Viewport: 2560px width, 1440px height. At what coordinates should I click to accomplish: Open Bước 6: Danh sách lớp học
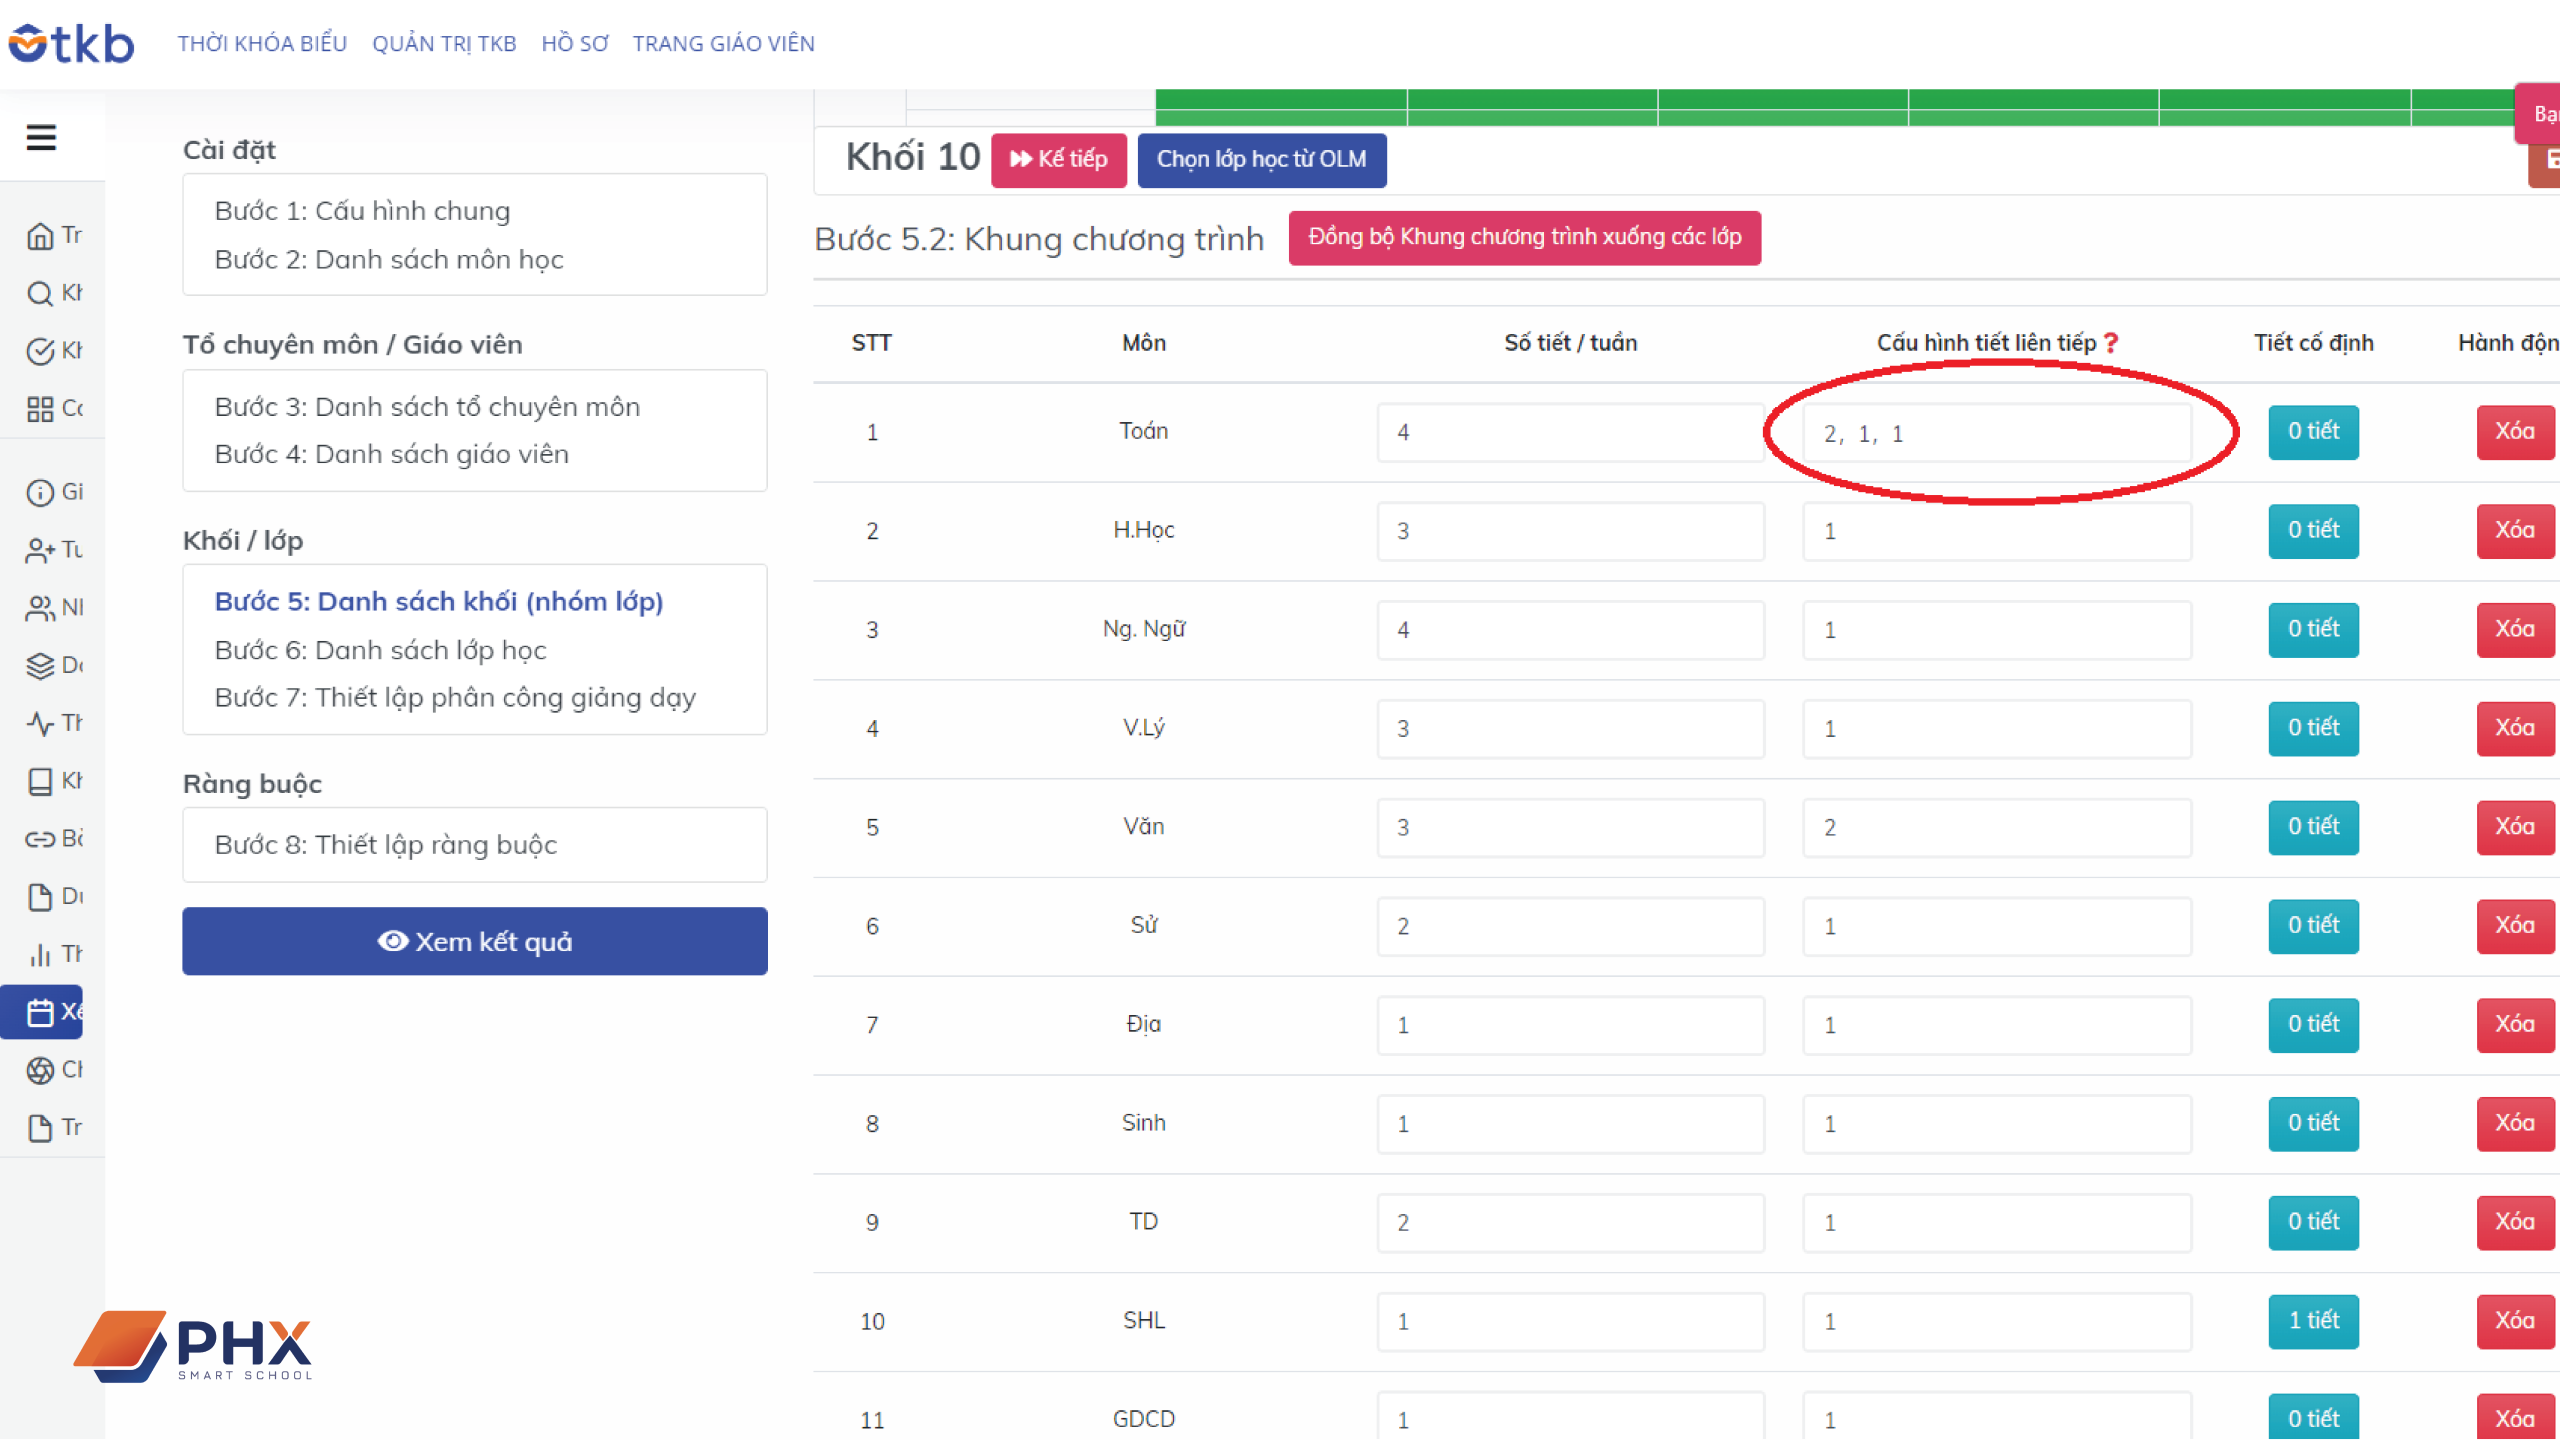click(x=380, y=650)
